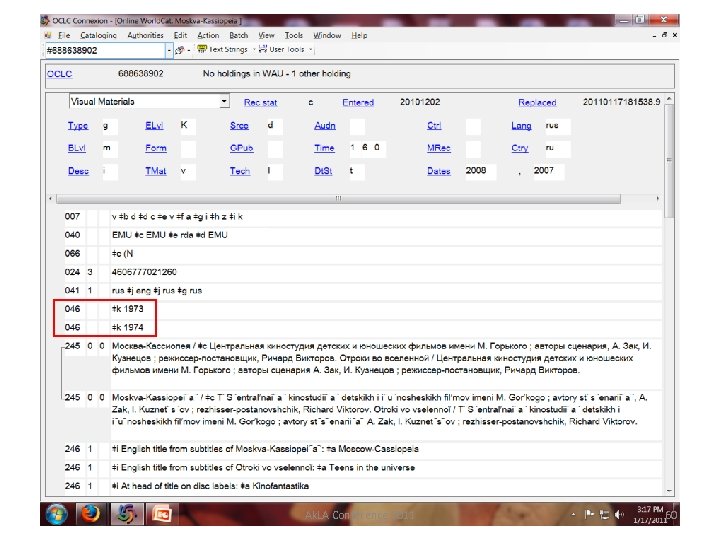Click the TMat fixed field link
Viewport: 720px width, 540px height.
point(156,171)
